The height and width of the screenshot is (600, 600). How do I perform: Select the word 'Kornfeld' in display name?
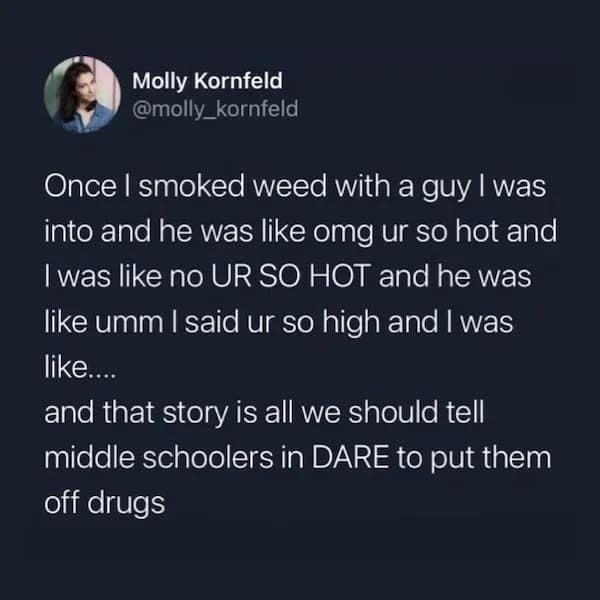(238, 80)
